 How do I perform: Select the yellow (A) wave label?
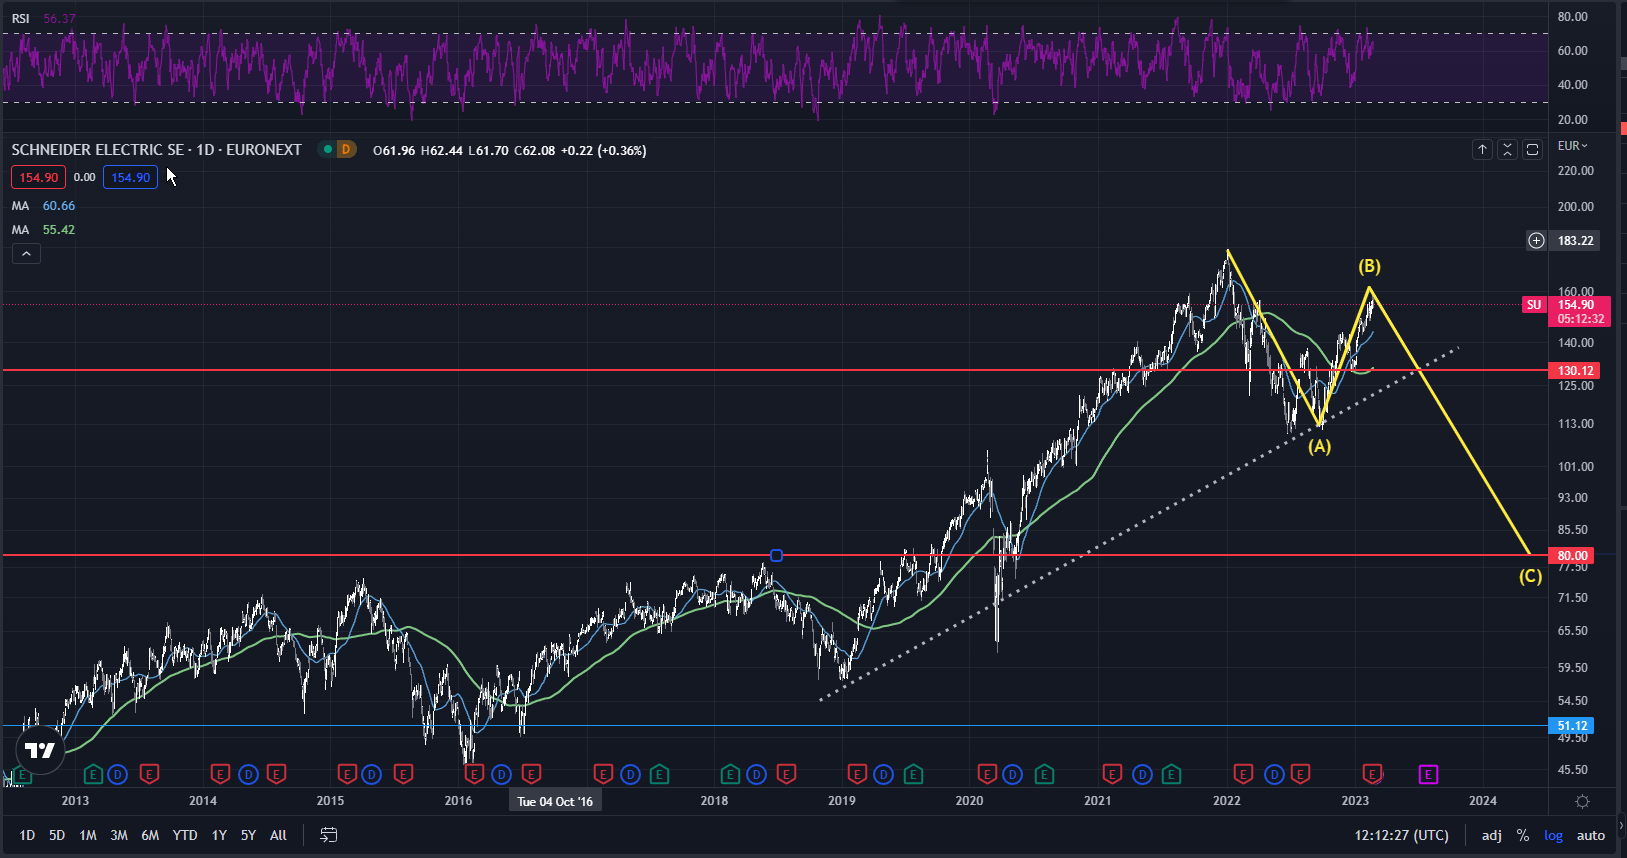tap(1320, 446)
